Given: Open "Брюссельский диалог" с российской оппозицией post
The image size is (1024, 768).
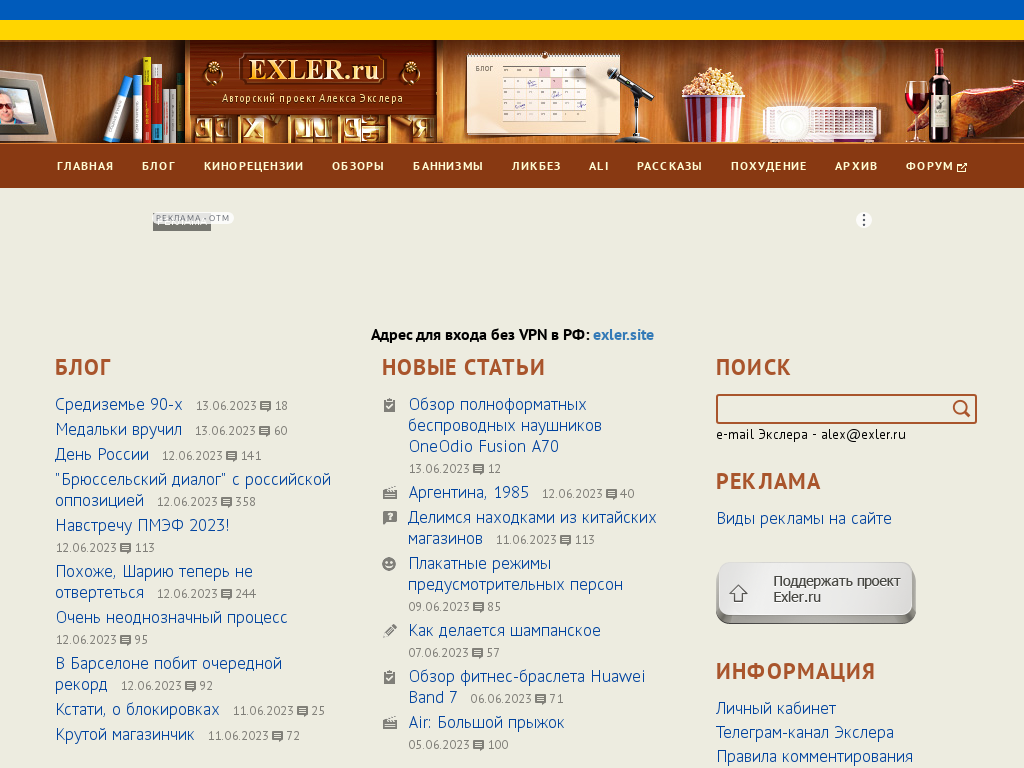Looking at the screenshot, I should click(x=193, y=490).
